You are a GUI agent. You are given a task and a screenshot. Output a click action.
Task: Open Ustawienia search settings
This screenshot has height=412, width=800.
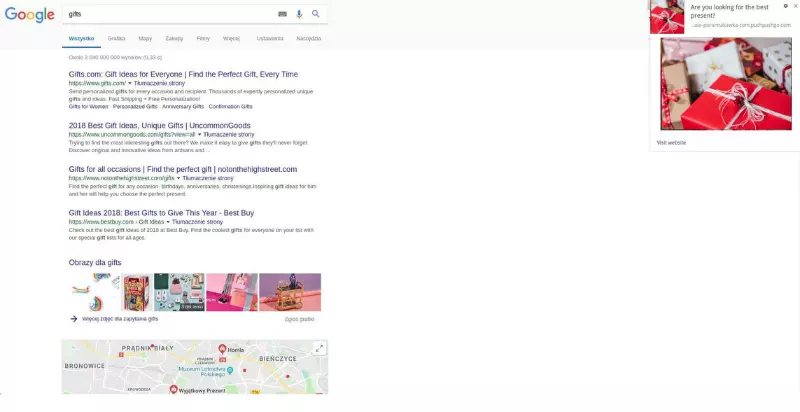270,39
